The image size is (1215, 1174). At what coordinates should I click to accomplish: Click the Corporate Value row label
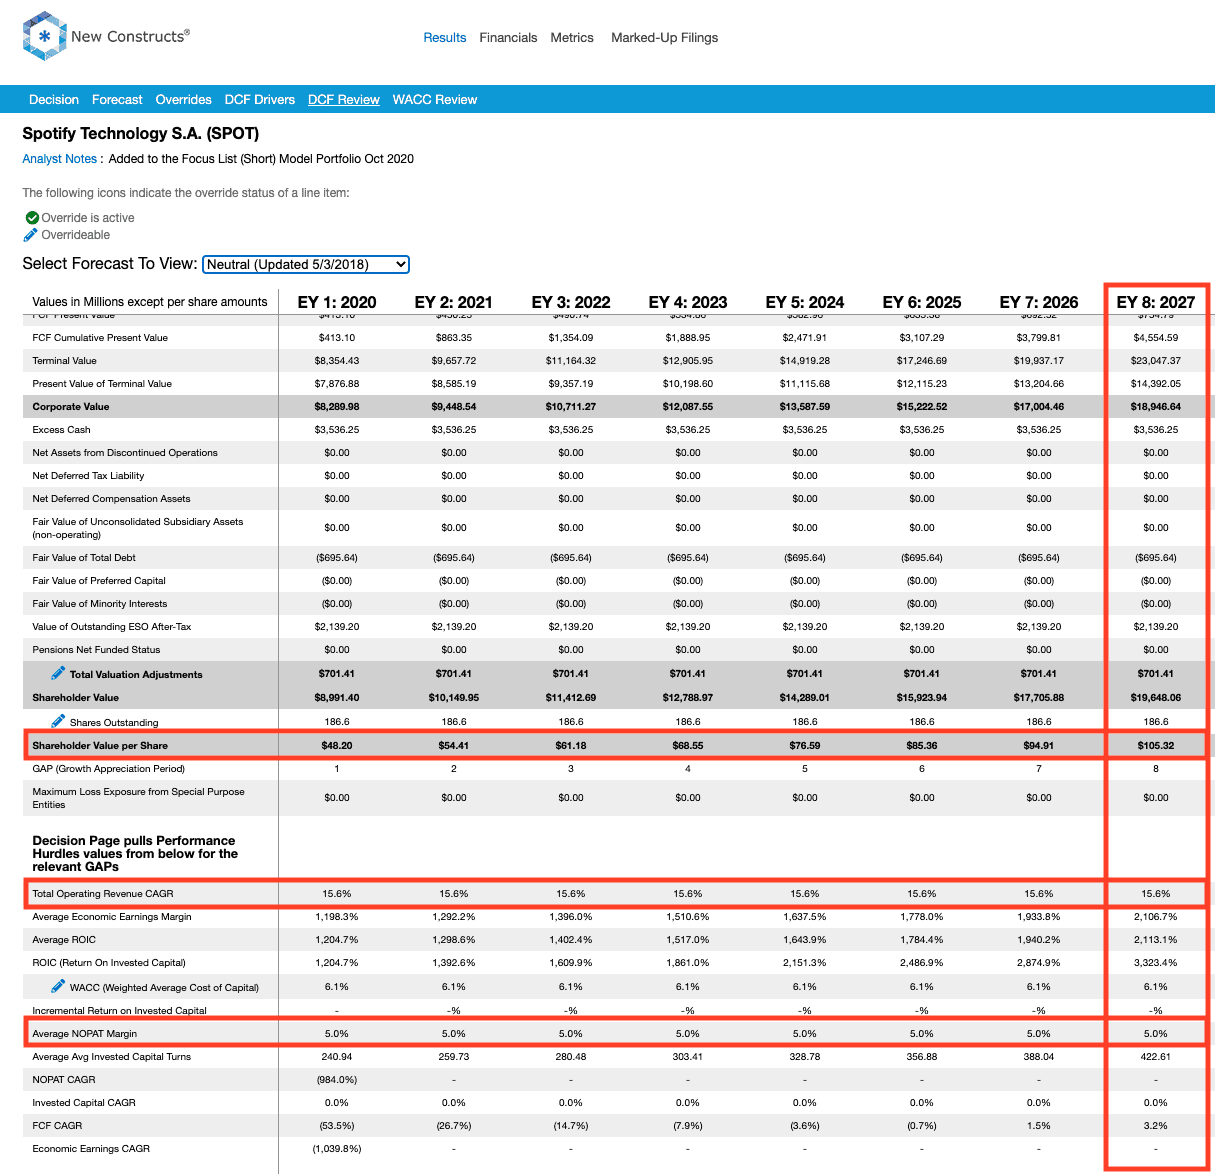71,407
